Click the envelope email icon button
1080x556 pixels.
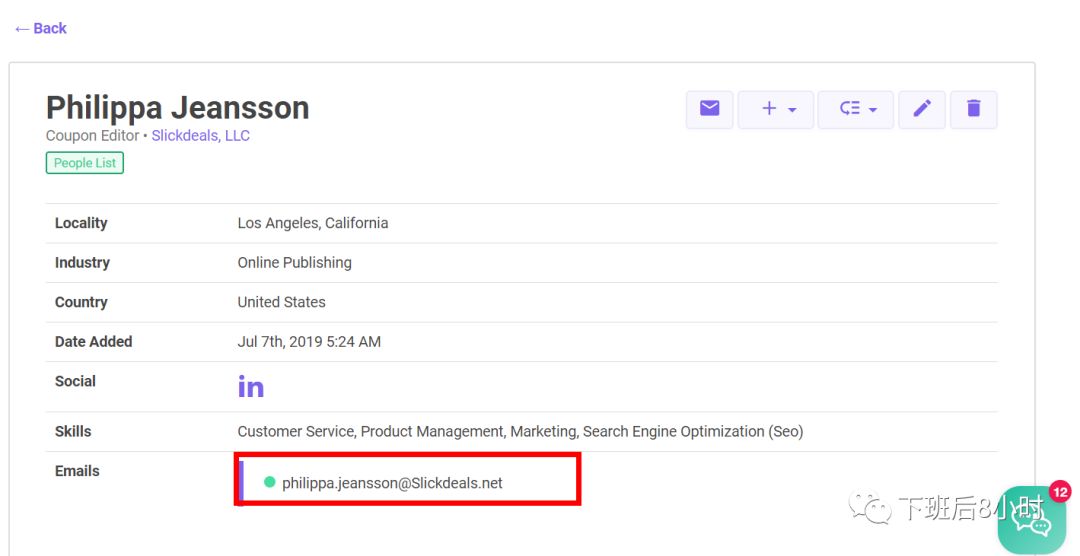click(709, 110)
